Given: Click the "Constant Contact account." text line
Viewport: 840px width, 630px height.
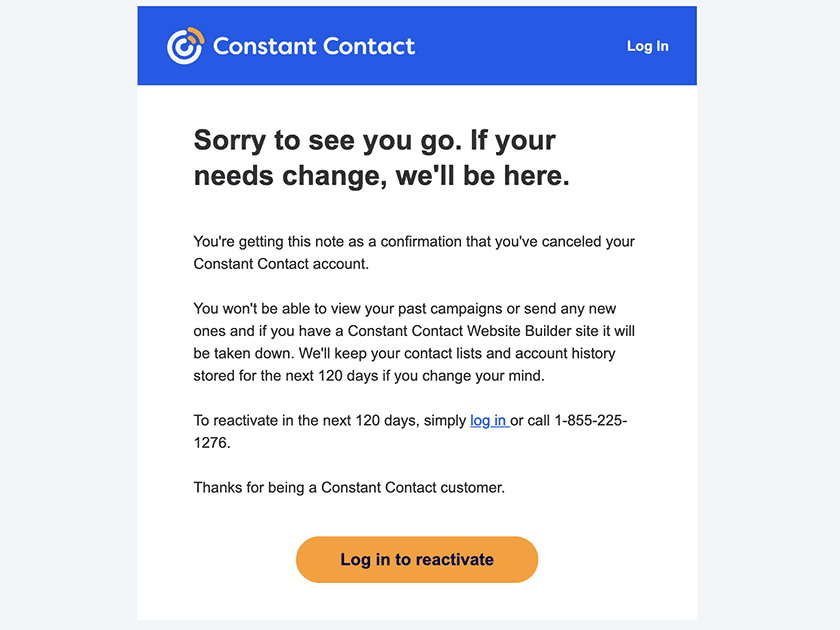Looking at the screenshot, I should (281, 264).
